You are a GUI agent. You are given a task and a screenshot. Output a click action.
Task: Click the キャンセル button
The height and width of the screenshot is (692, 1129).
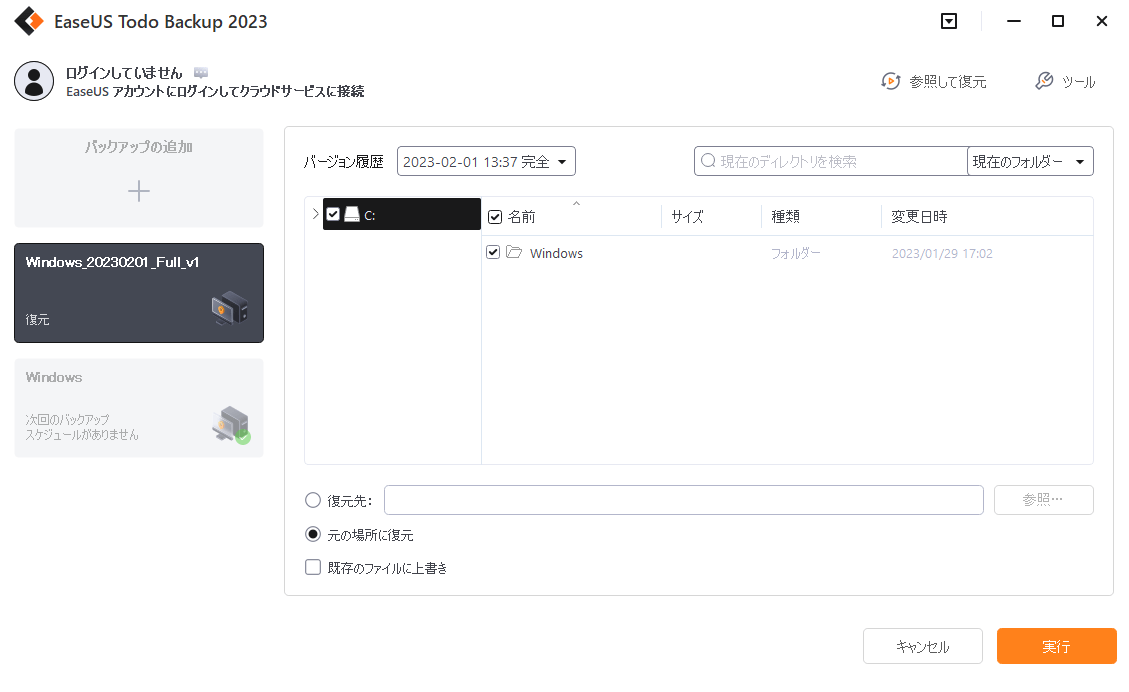922,646
